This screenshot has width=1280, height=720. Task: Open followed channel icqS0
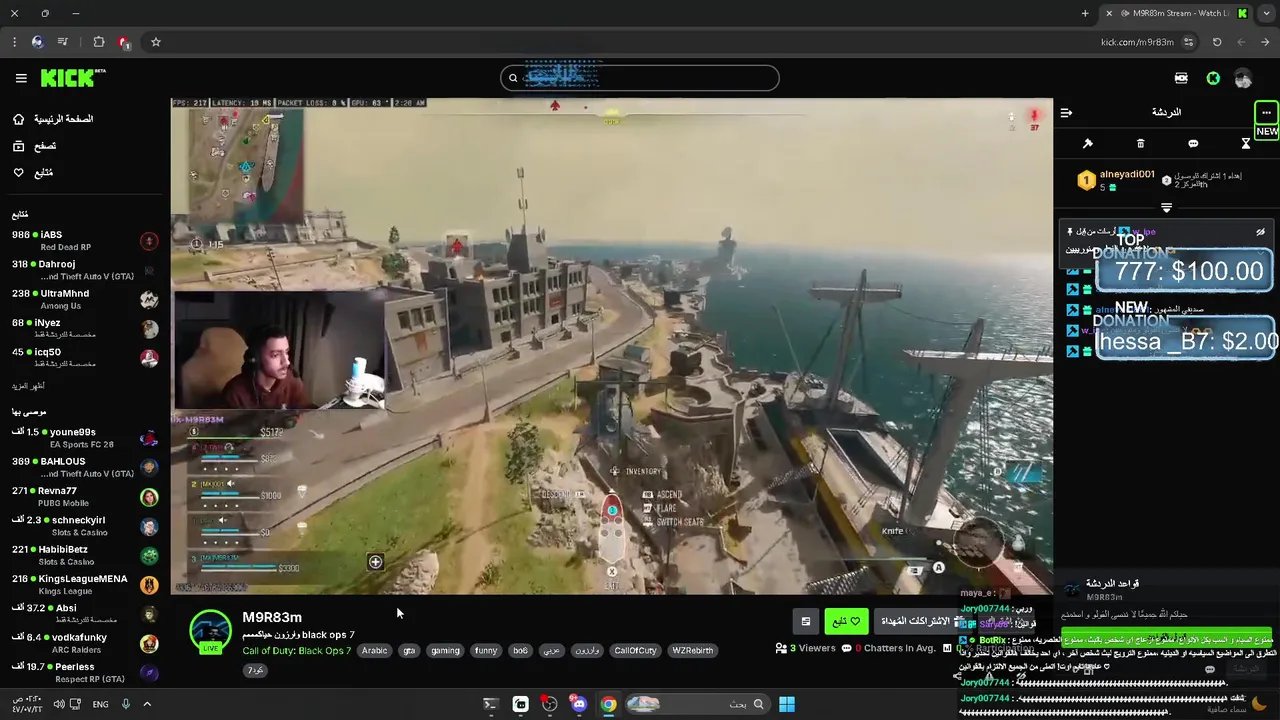[x=85, y=357]
